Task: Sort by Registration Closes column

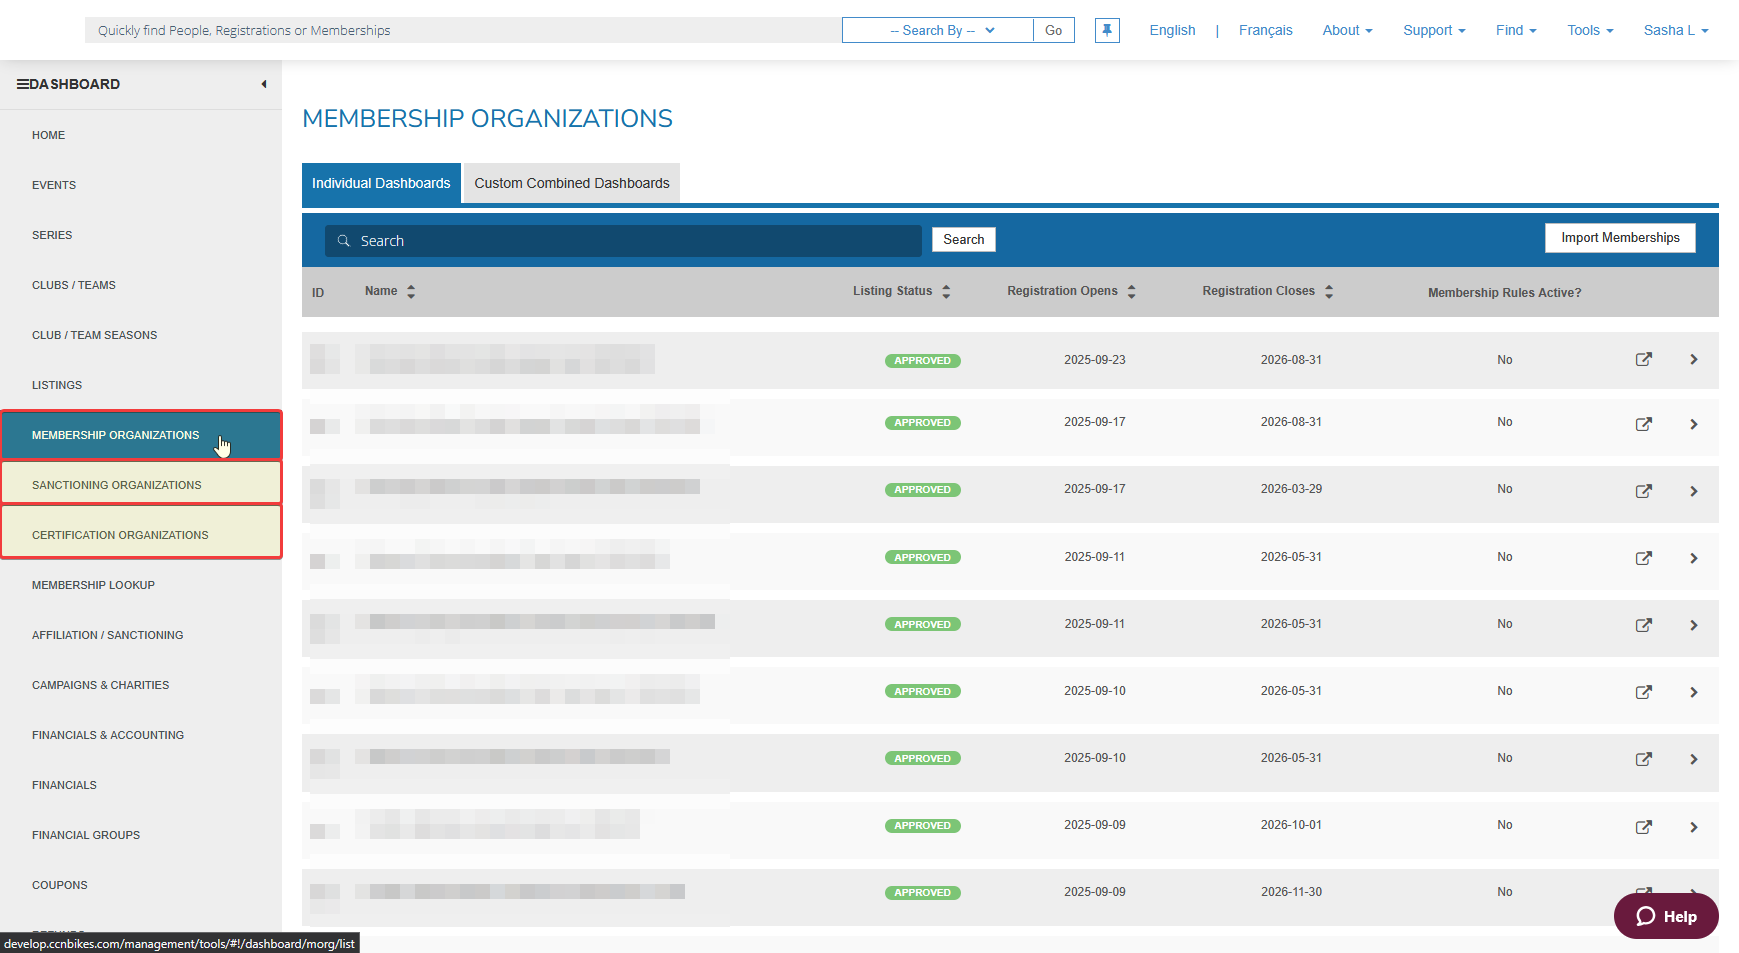Action: pyautogui.click(x=1329, y=292)
